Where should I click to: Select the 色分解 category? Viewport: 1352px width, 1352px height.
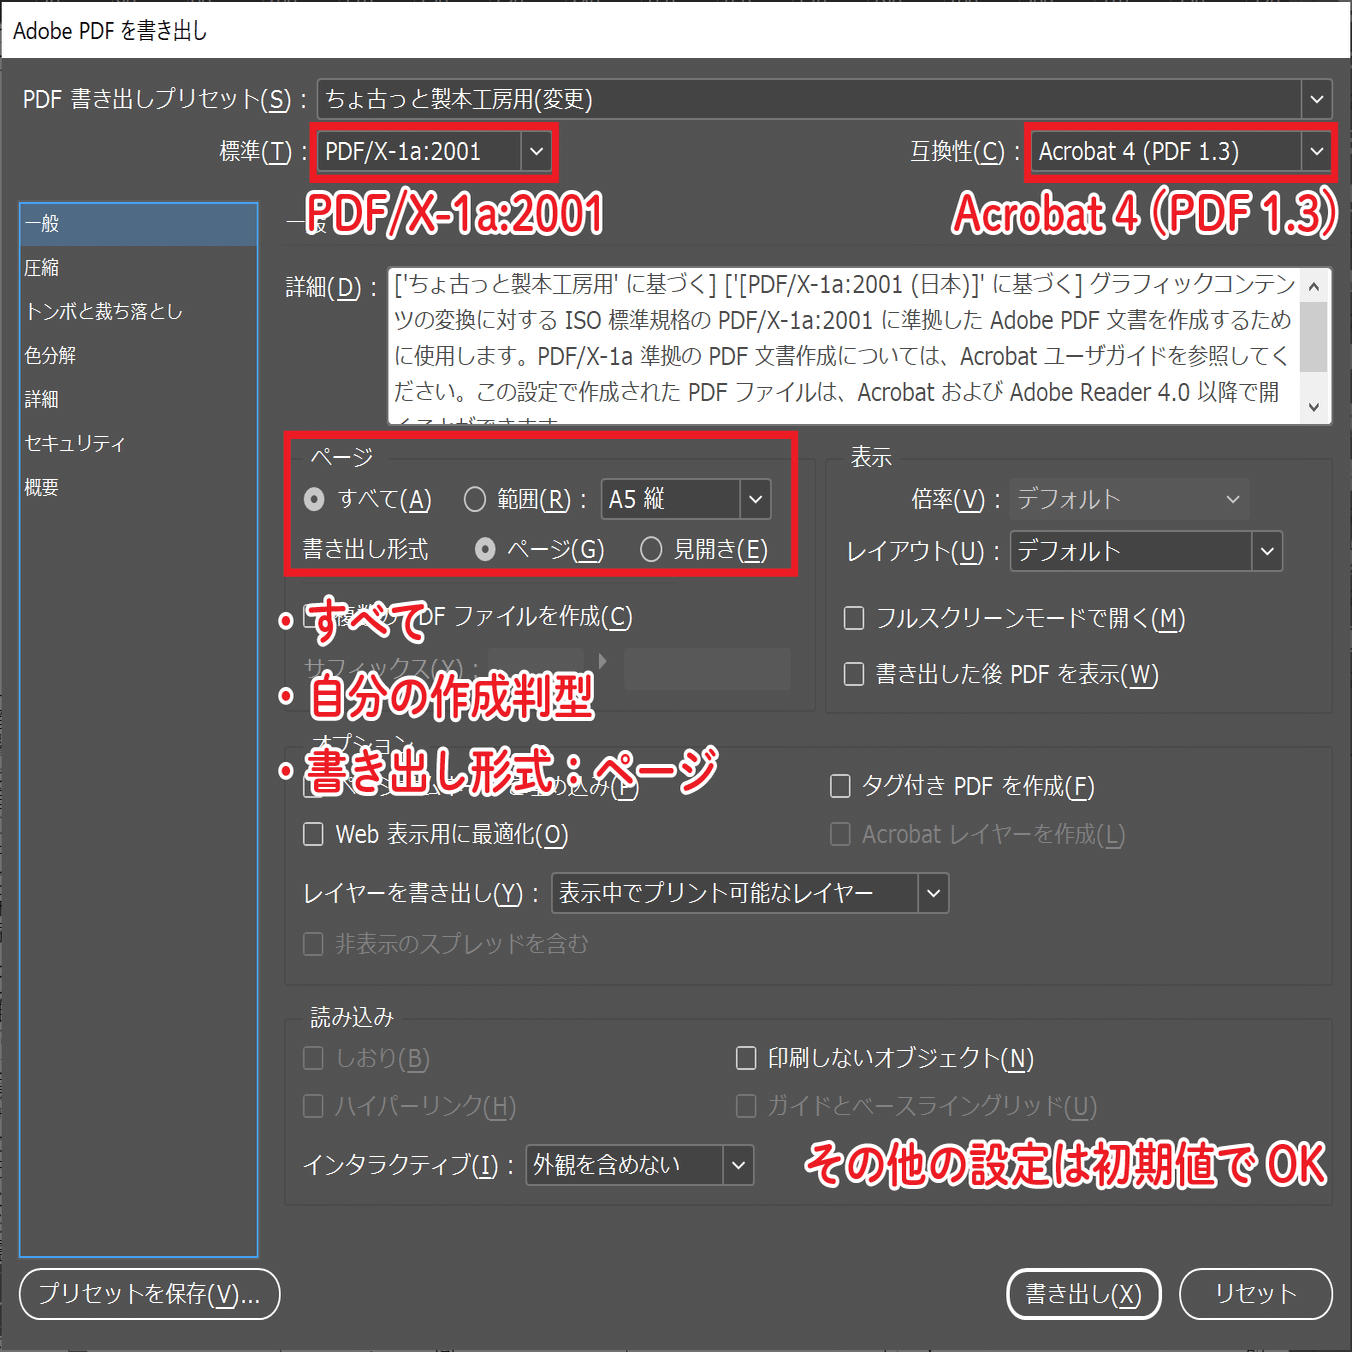pyautogui.click(x=139, y=356)
